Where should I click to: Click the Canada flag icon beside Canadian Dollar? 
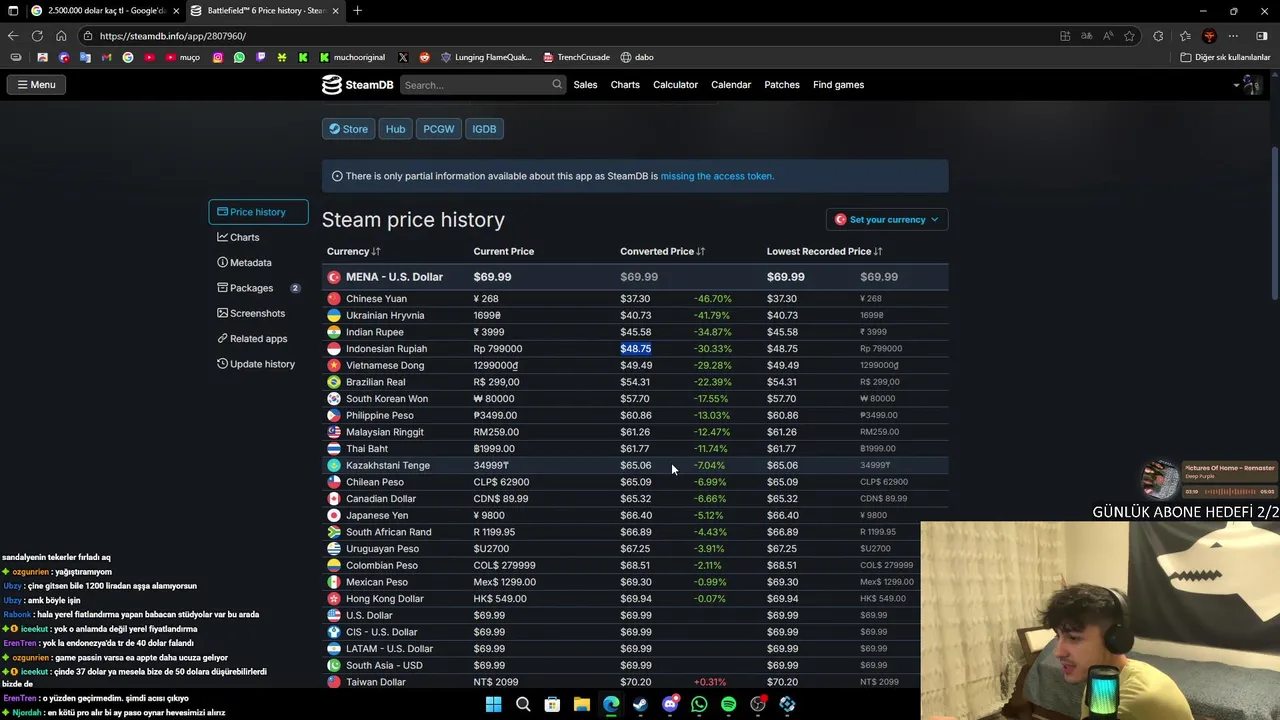click(x=334, y=499)
